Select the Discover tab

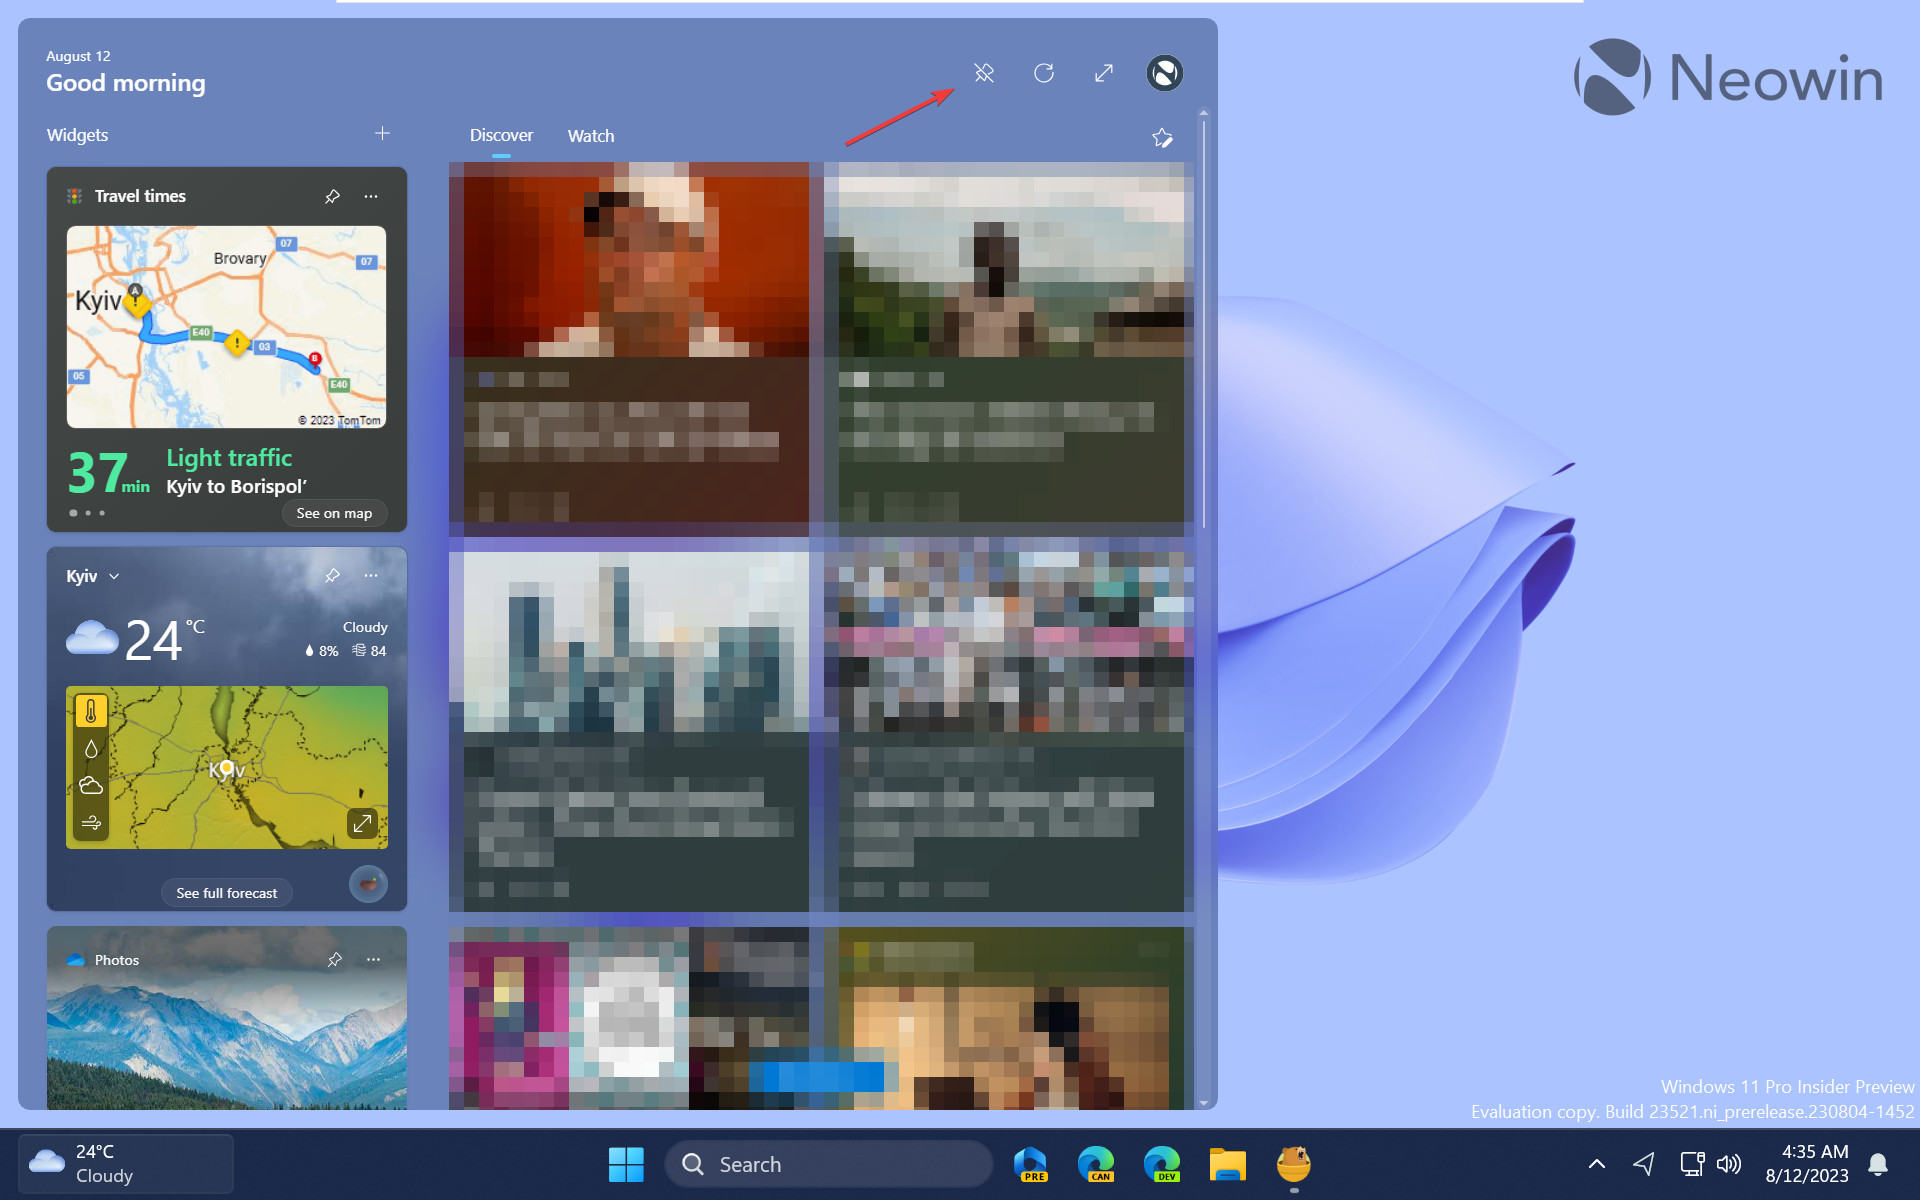coord(501,135)
